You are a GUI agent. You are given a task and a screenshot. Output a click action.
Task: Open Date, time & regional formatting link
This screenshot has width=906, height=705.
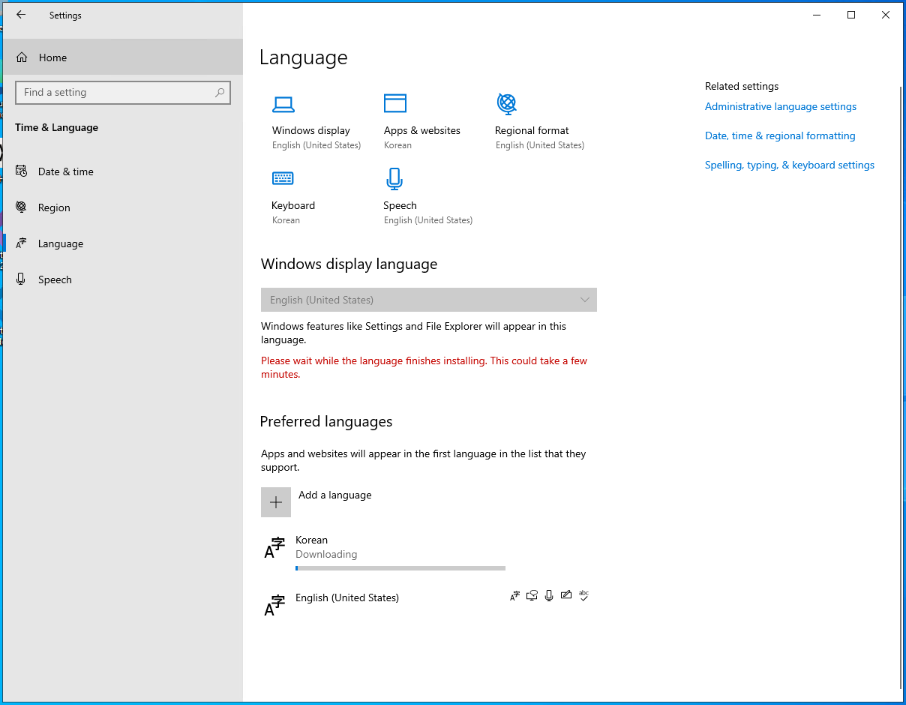780,136
